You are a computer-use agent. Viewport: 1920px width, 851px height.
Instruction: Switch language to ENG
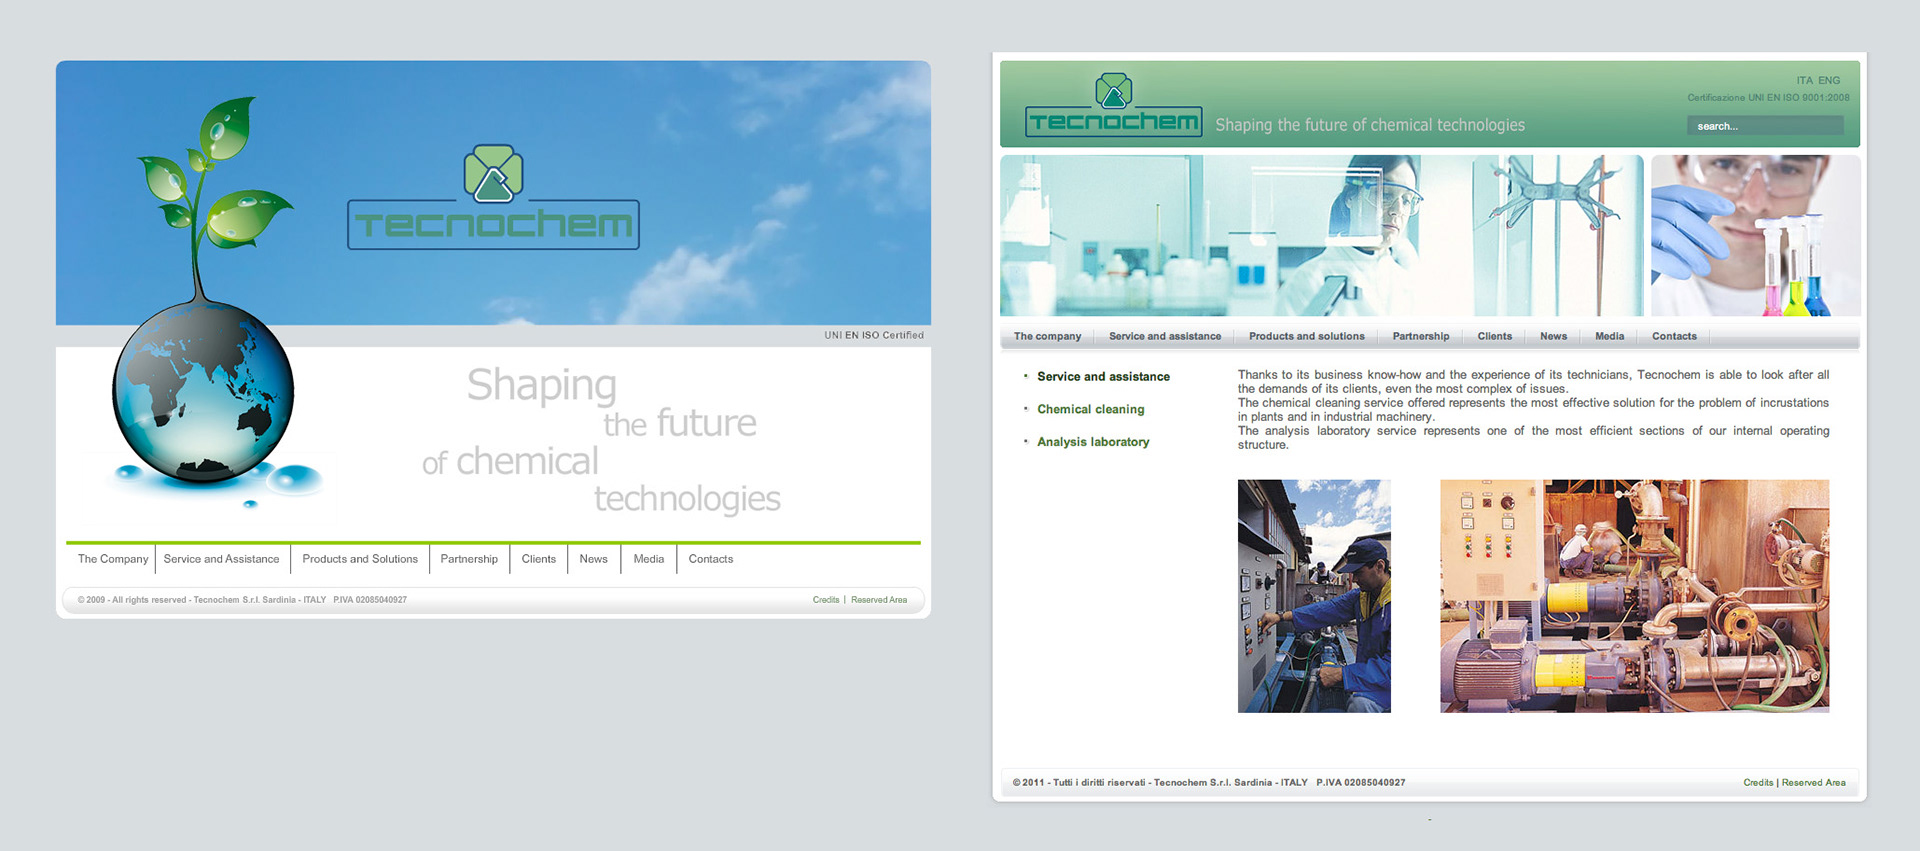pos(1829,80)
